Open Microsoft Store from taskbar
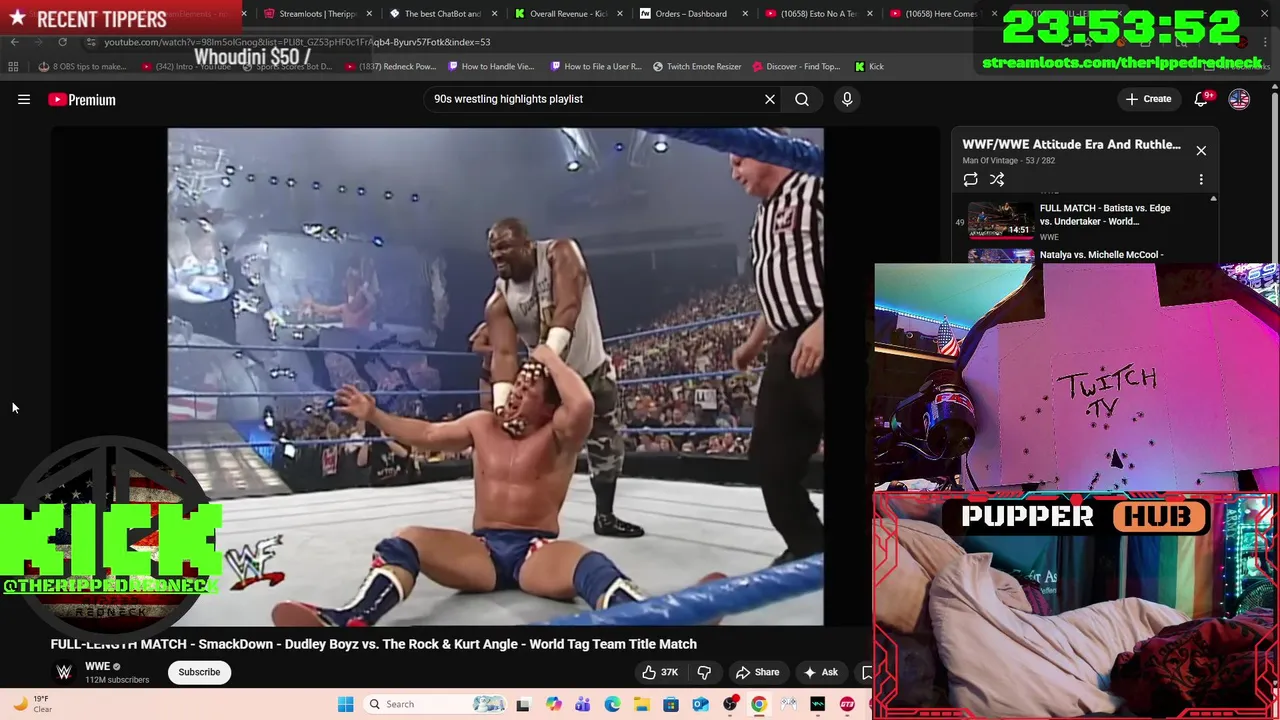Image resolution: width=1280 pixels, height=720 pixels. point(671,704)
